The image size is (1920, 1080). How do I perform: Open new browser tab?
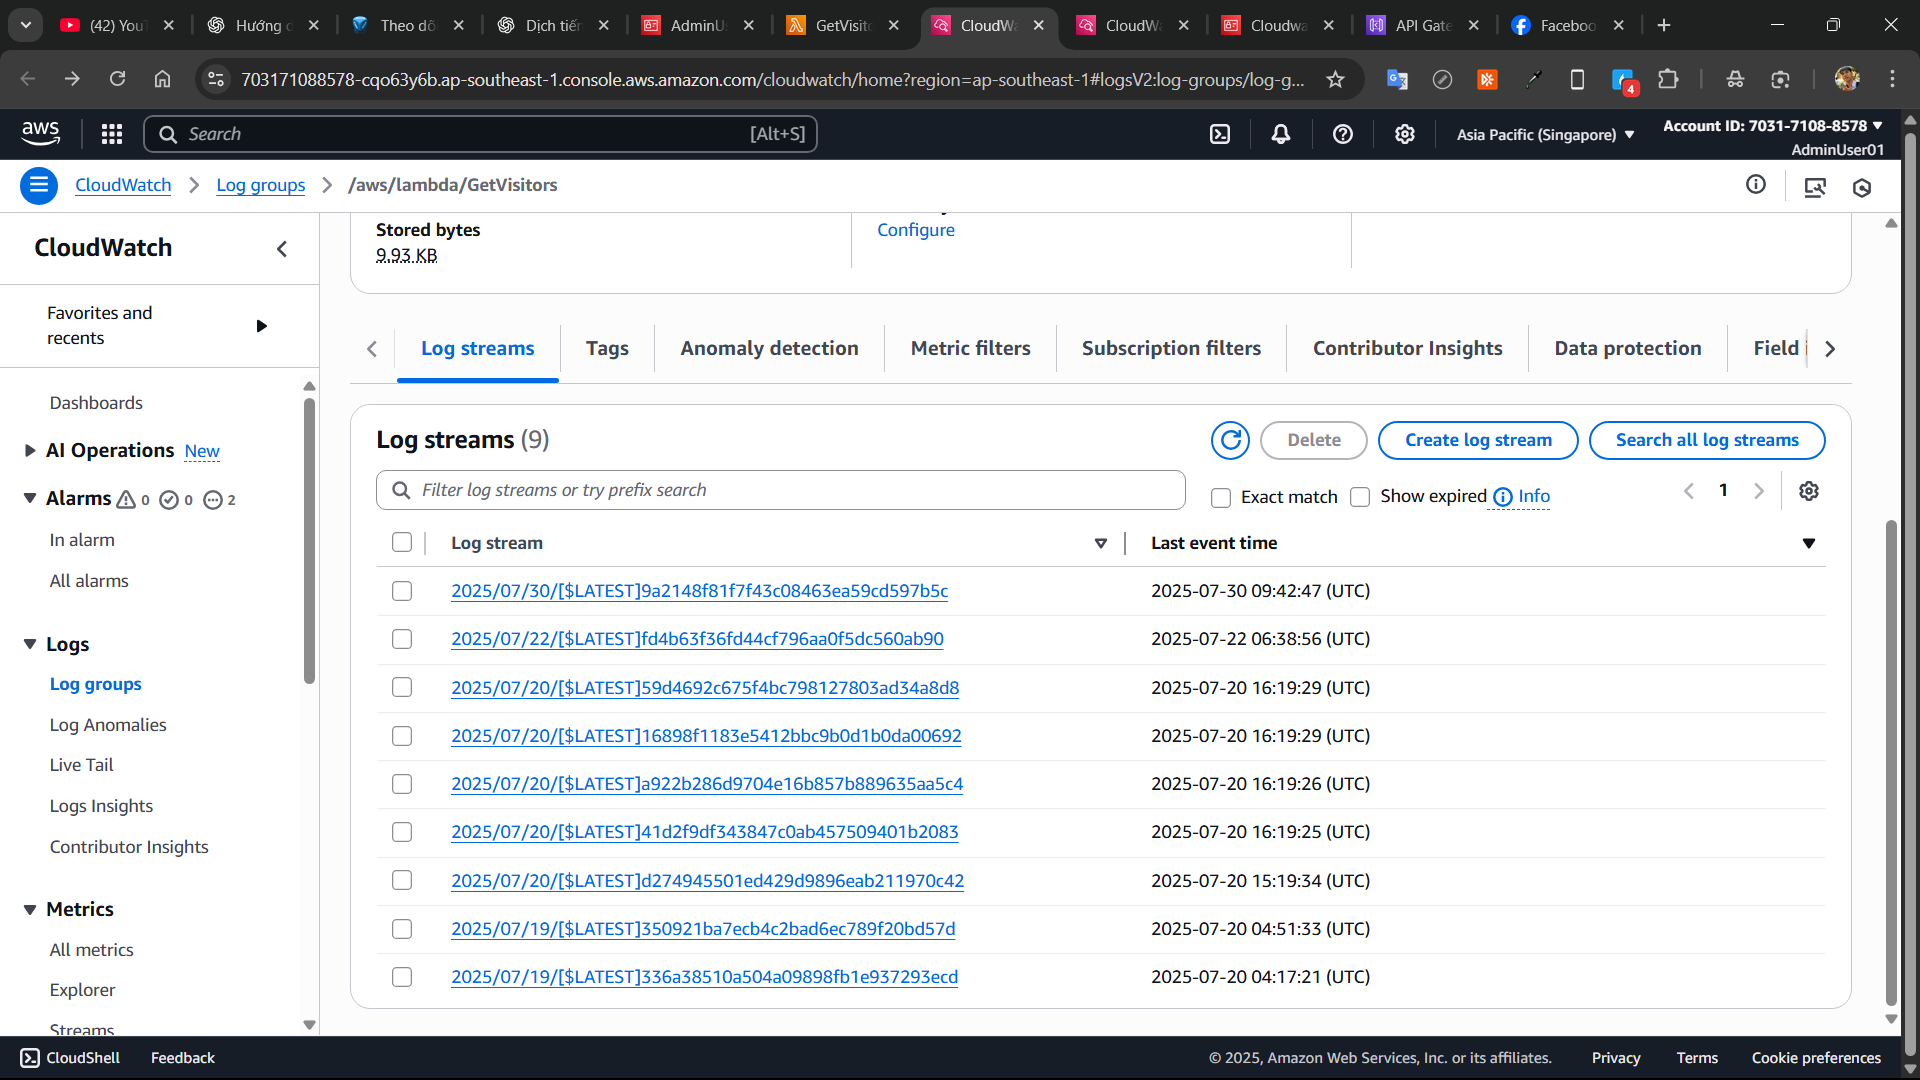pyautogui.click(x=1664, y=25)
